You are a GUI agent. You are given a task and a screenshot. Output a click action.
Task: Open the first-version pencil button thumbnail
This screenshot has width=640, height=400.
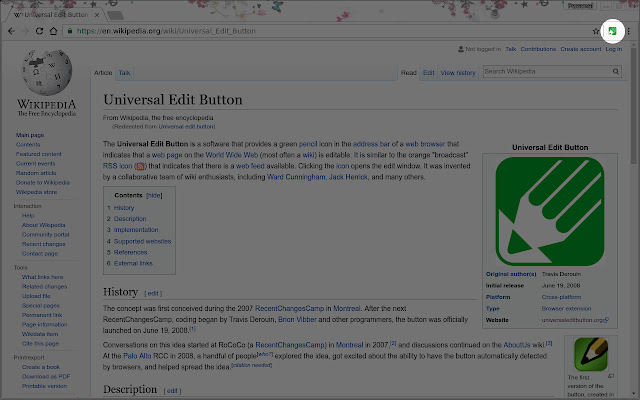[591, 354]
